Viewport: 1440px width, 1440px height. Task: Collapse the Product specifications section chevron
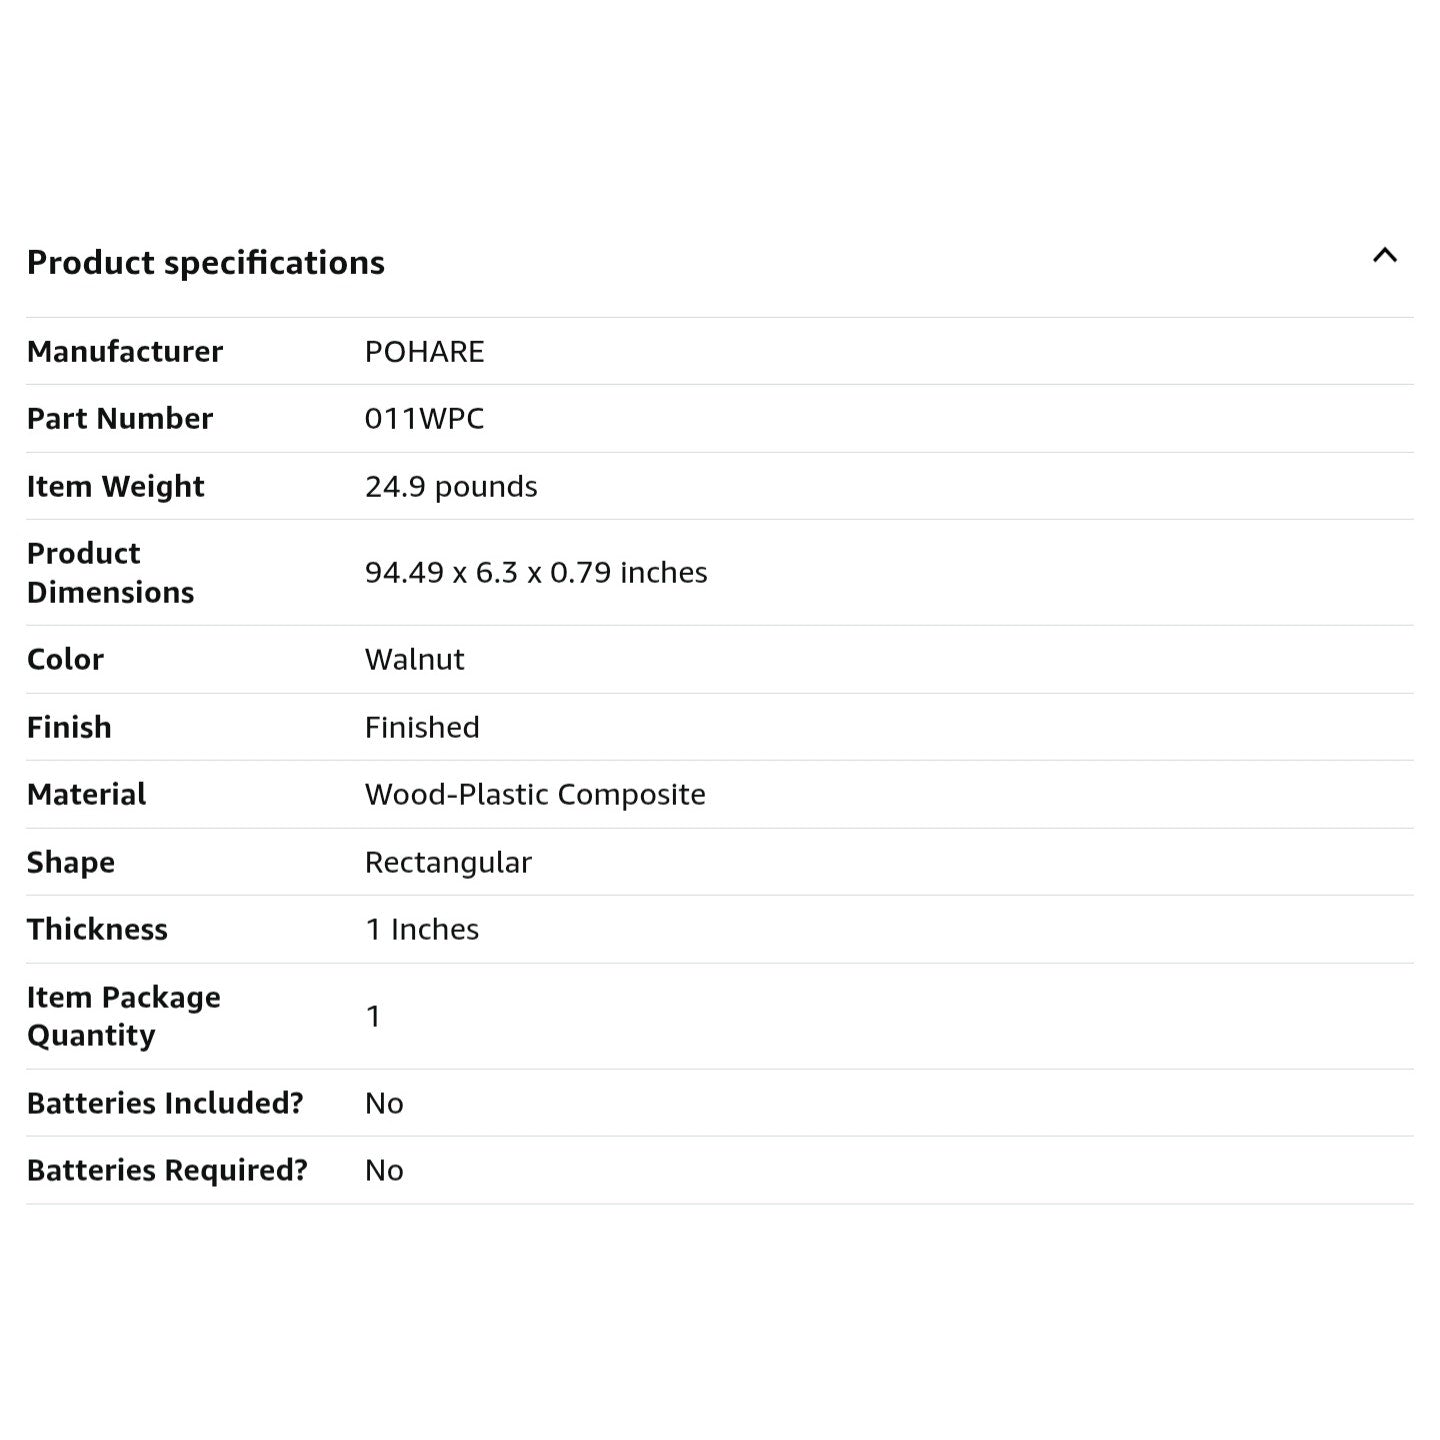tap(1384, 256)
